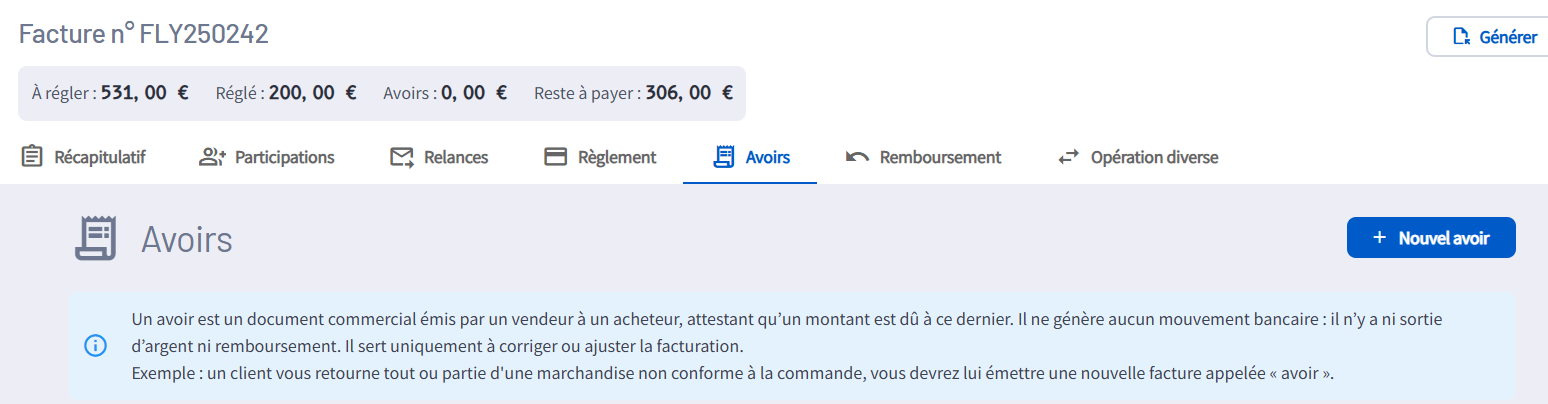Click the envelope icon beside Relances

402,157
